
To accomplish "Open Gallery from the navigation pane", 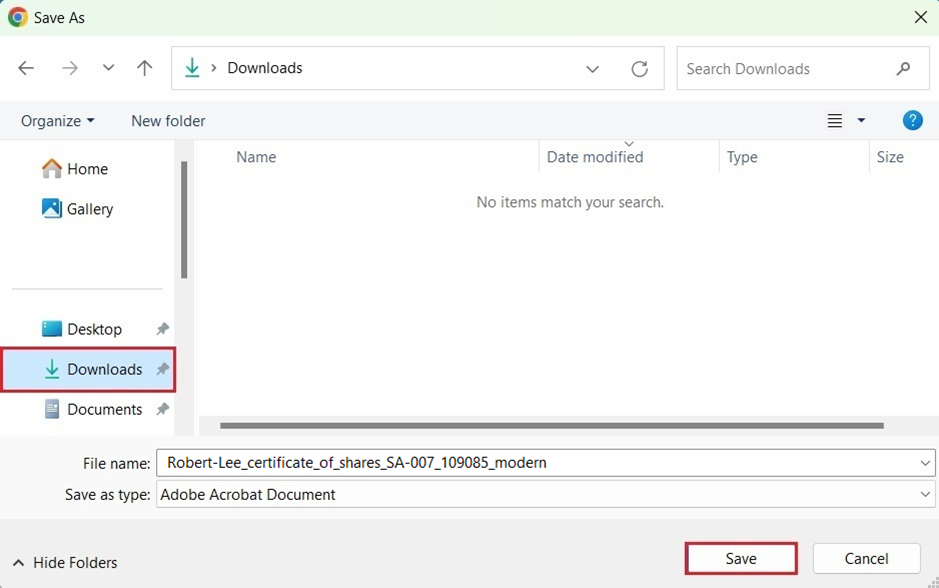I will [88, 208].
